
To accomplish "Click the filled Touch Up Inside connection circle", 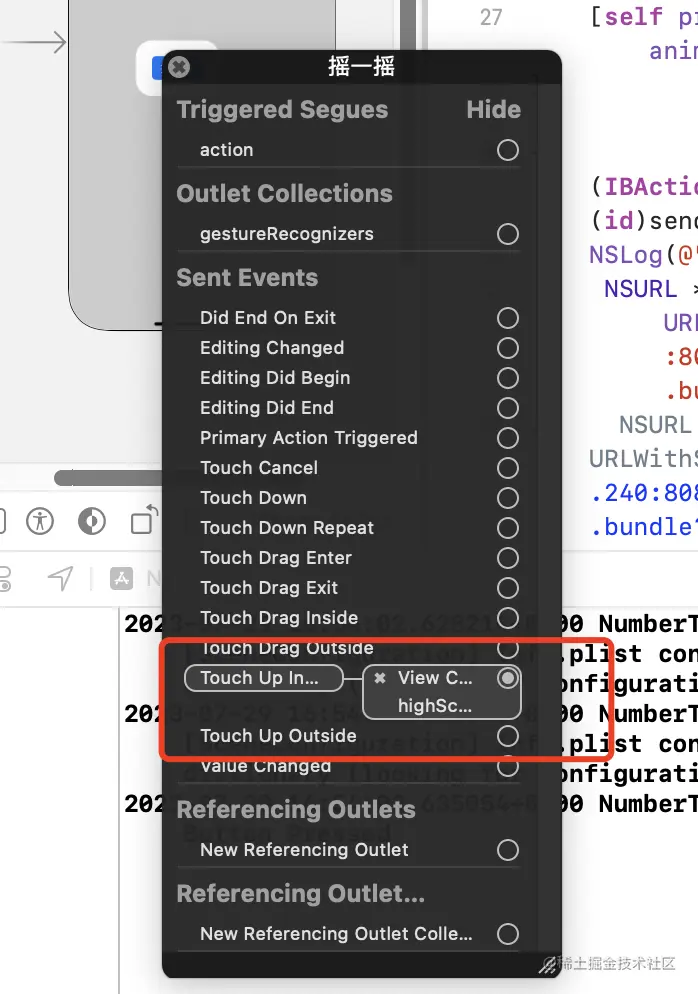I will [x=508, y=678].
